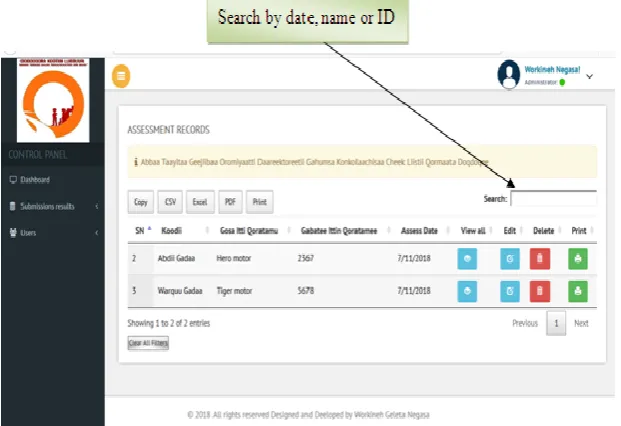
Task: Click the Print export button above table
Action: [x=259, y=202]
